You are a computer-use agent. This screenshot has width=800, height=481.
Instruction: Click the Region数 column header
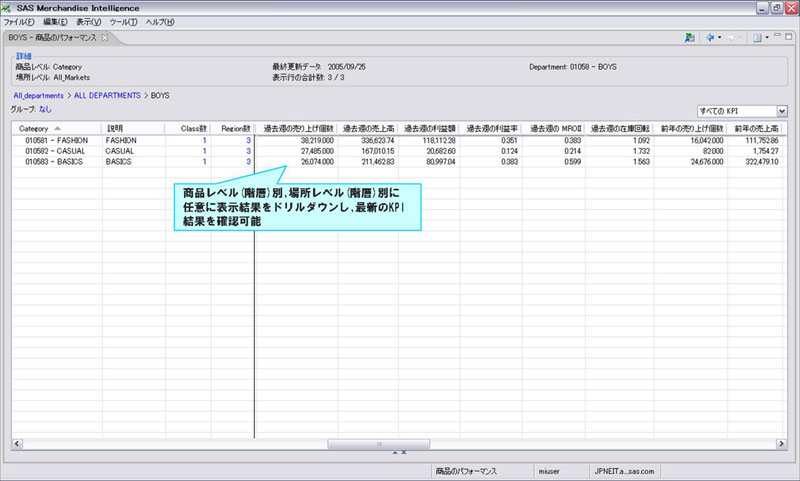(x=233, y=129)
